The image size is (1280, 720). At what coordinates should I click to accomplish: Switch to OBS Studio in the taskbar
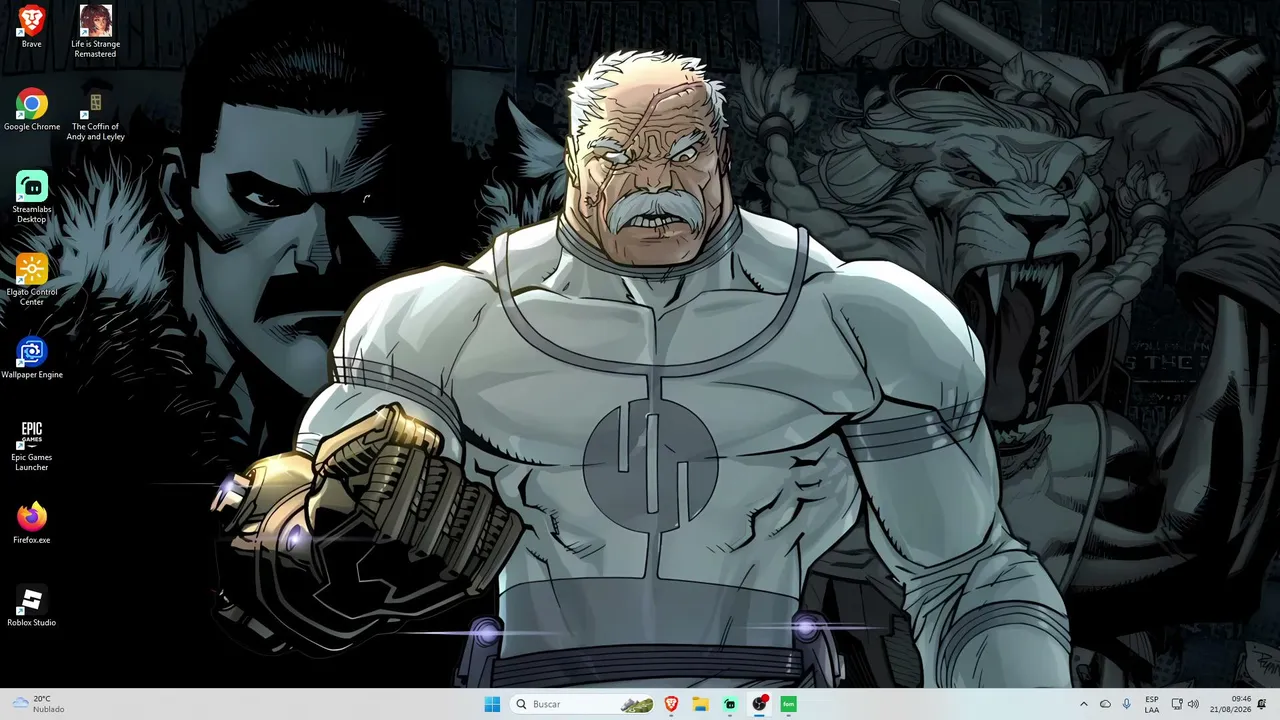pos(759,704)
